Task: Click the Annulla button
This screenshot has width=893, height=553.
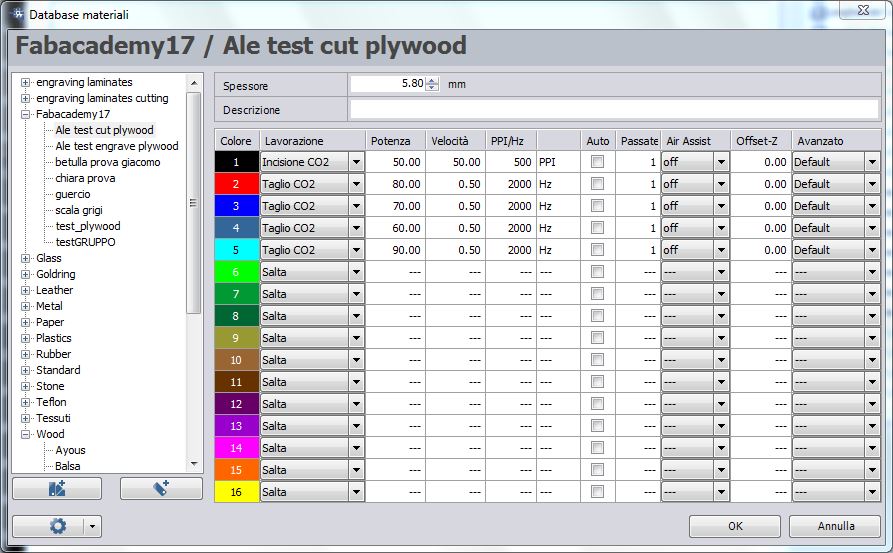Action: [x=835, y=526]
